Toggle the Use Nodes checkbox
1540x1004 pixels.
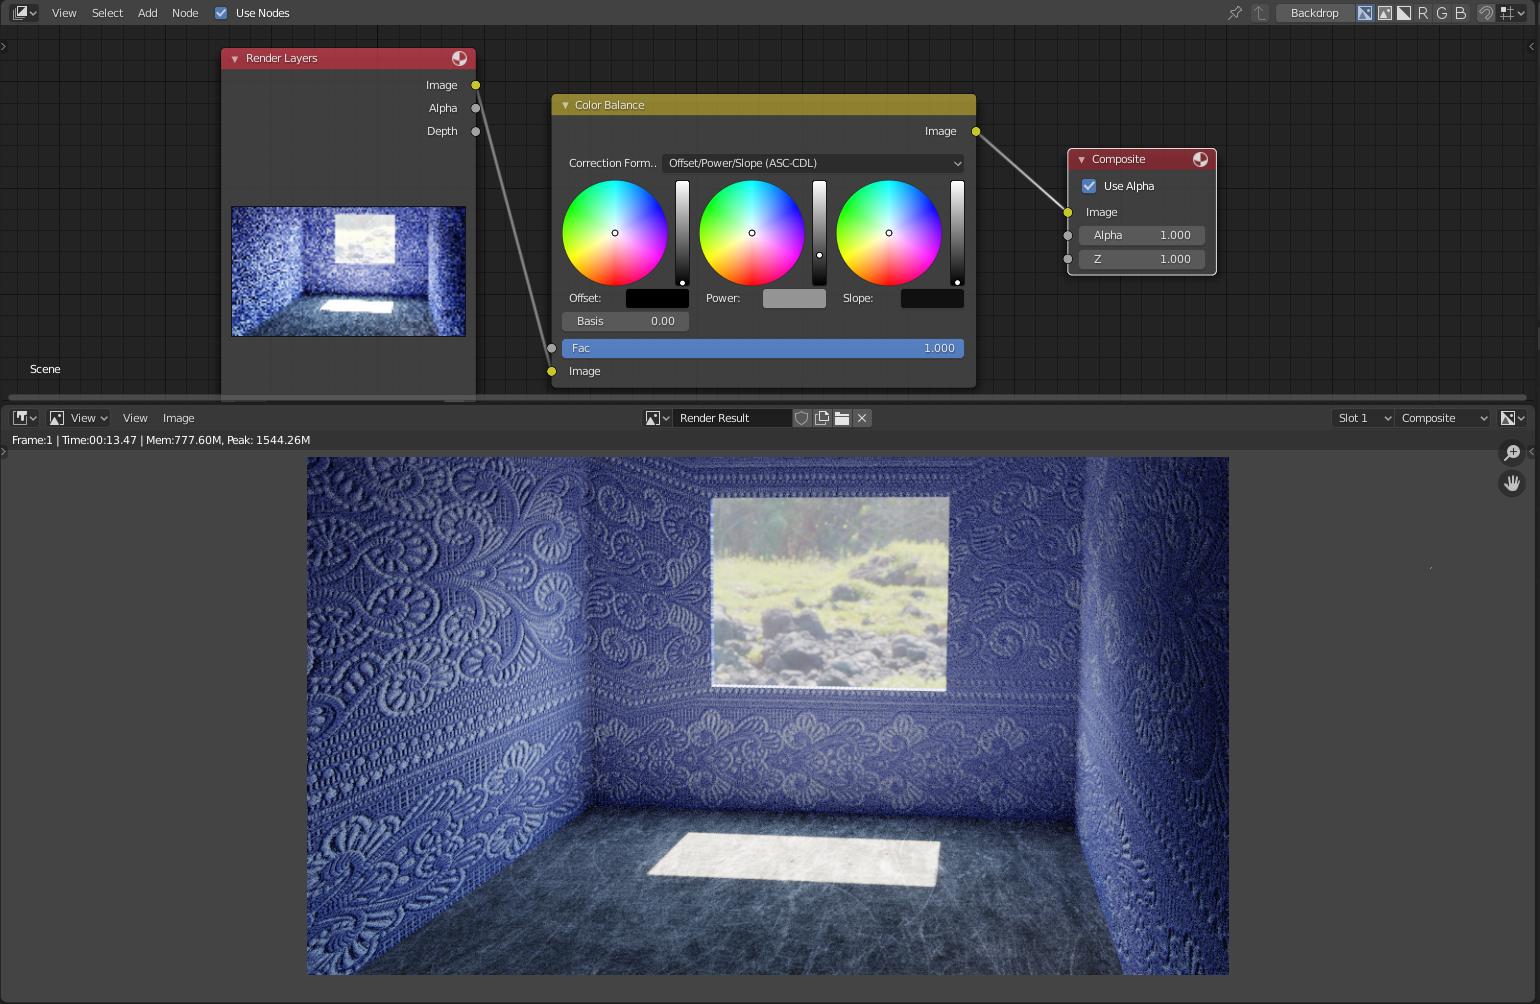pyautogui.click(x=220, y=13)
